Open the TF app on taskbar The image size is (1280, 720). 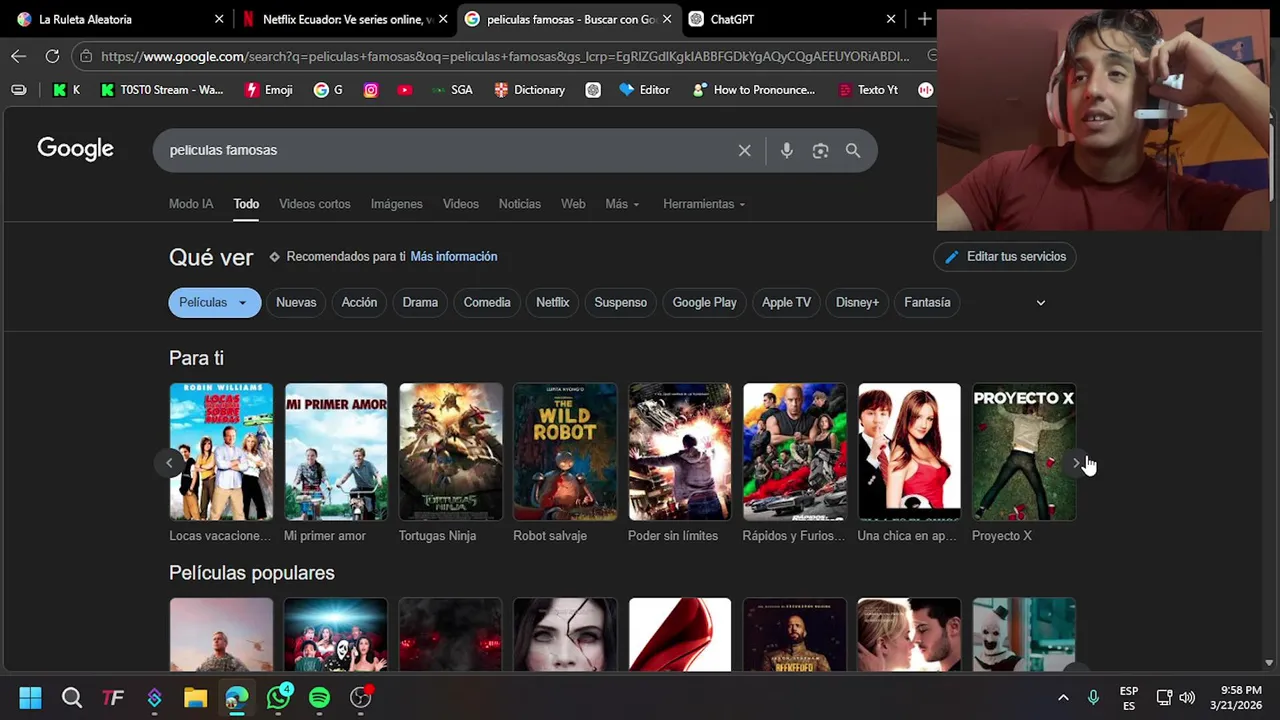pos(113,697)
